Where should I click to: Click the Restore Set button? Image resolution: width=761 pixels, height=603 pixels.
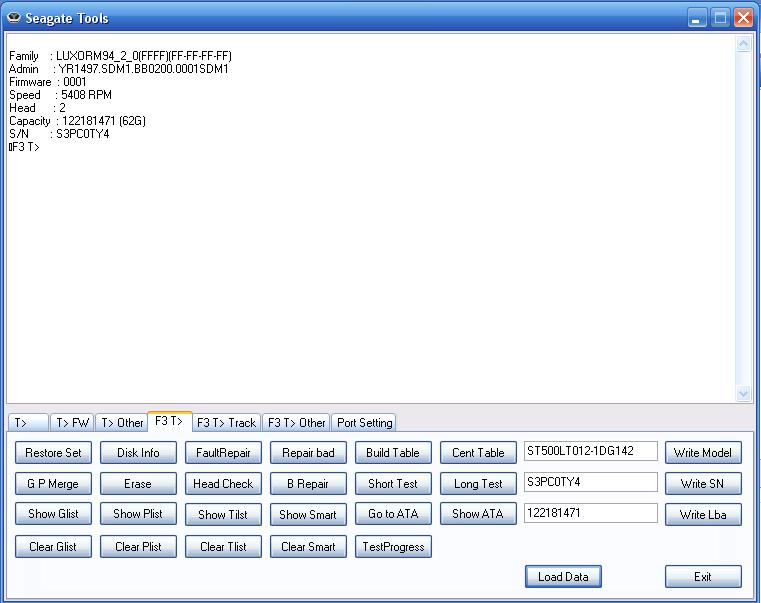pos(53,452)
